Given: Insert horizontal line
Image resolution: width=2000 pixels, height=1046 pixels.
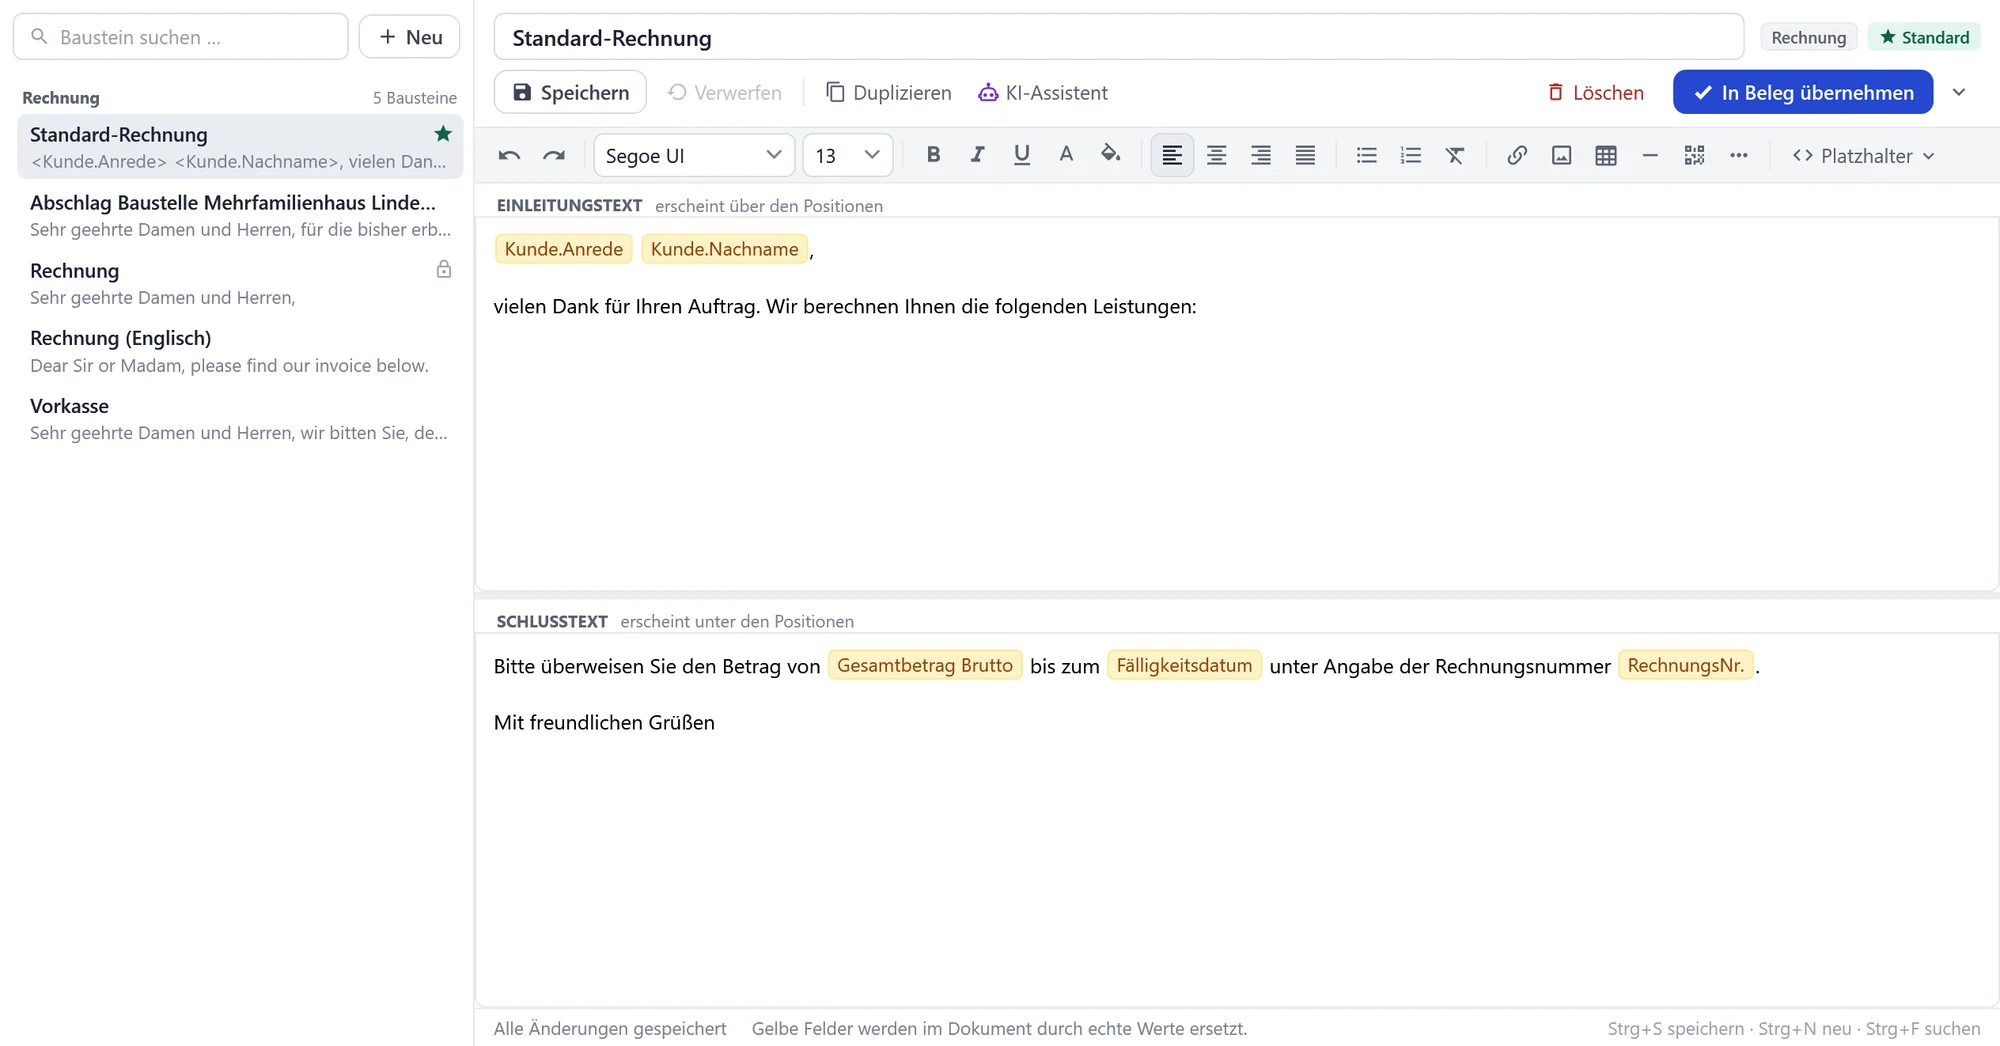Looking at the screenshot, I should pyautogui.click(x=1650, y=155).
